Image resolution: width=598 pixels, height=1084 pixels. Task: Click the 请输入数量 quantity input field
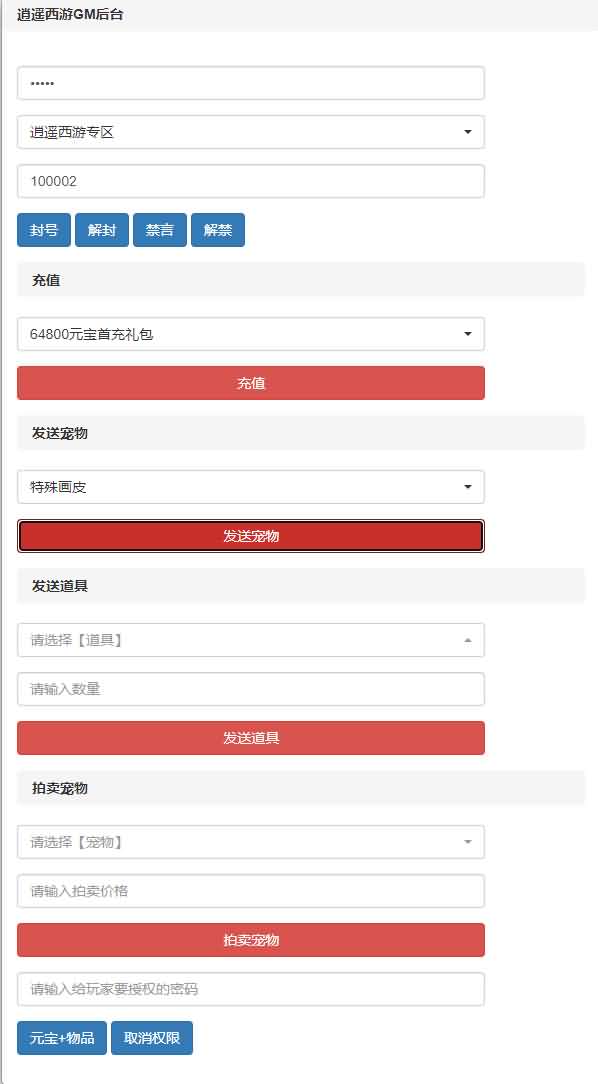250,689
